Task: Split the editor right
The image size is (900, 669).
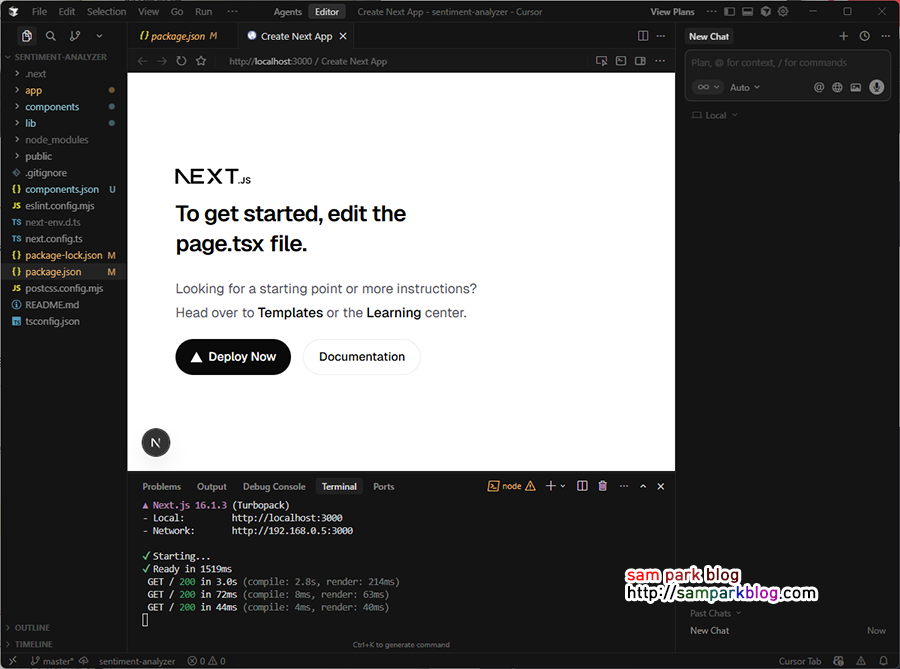Action: click(x=643, y=36)
